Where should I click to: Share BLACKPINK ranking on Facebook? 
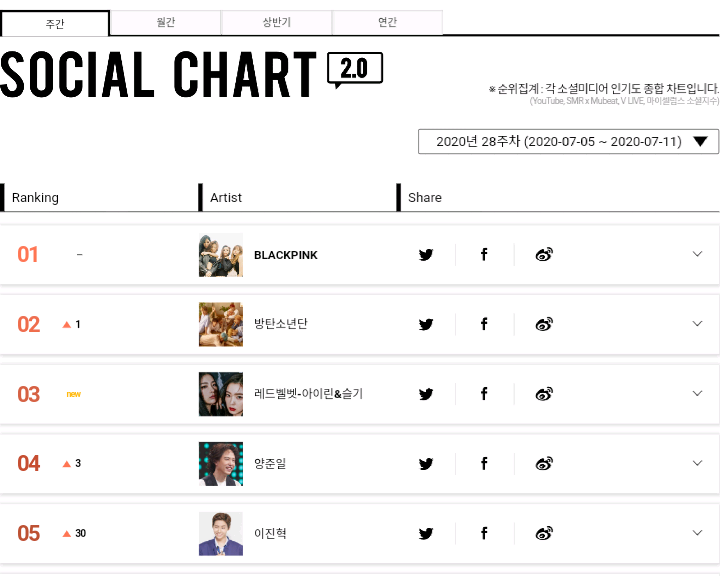(484, 255)
